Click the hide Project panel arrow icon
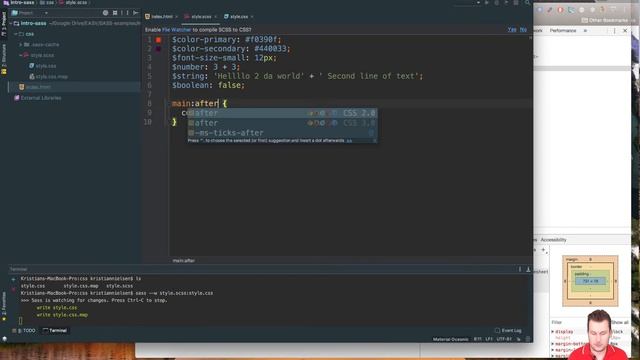This screenshot has width=640, height=360. point(136,13)
